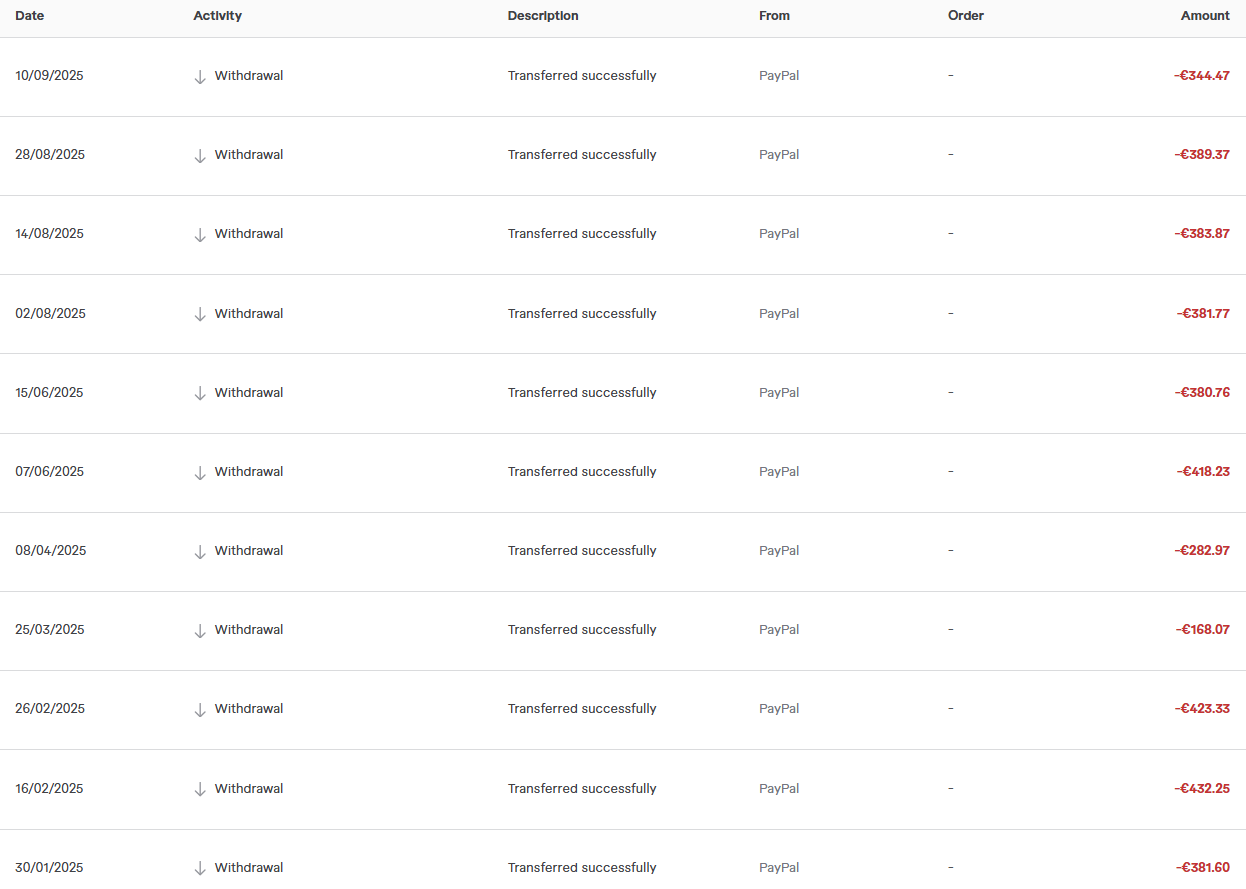
Task: Select the −€168.07 withdrawal amount
Action: click(1203, 630)
